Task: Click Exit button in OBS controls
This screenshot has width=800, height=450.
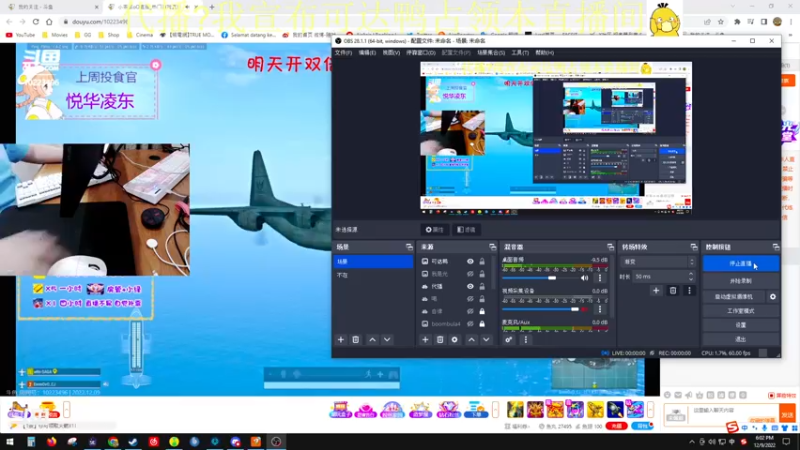Action: [741, 339]
